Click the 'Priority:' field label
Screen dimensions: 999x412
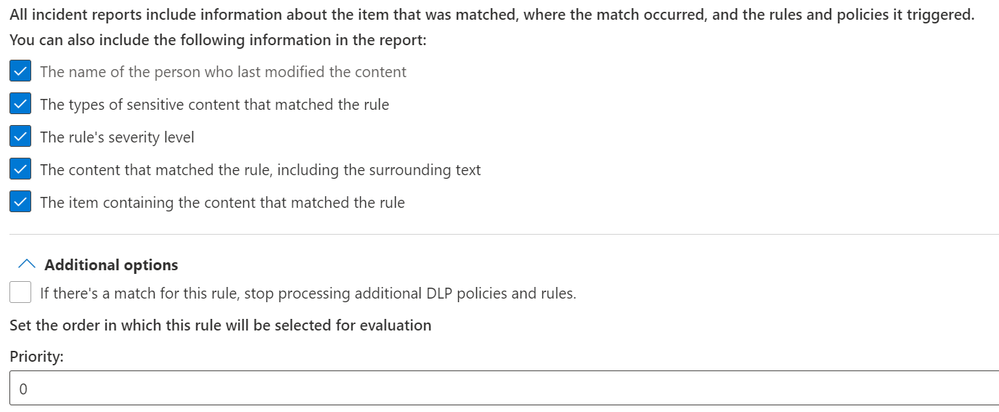coord(37,357)
